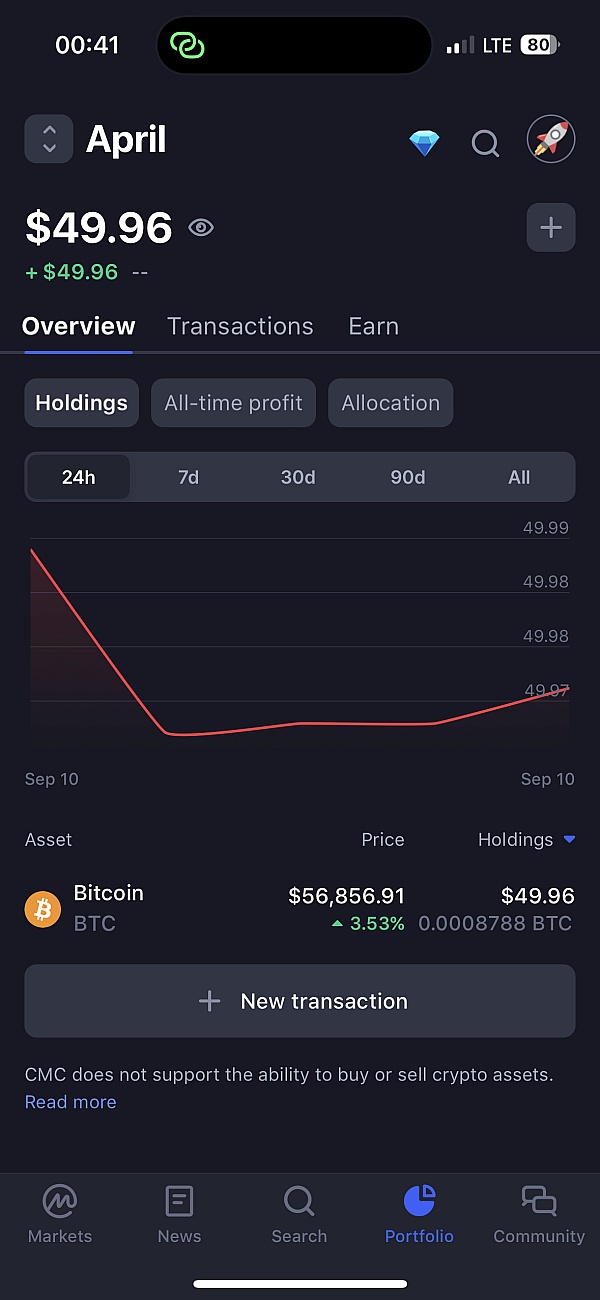This screenshot has width=600, height=1300.
Task: Switch to the Transactions tab
Action: tap(240, 326)
